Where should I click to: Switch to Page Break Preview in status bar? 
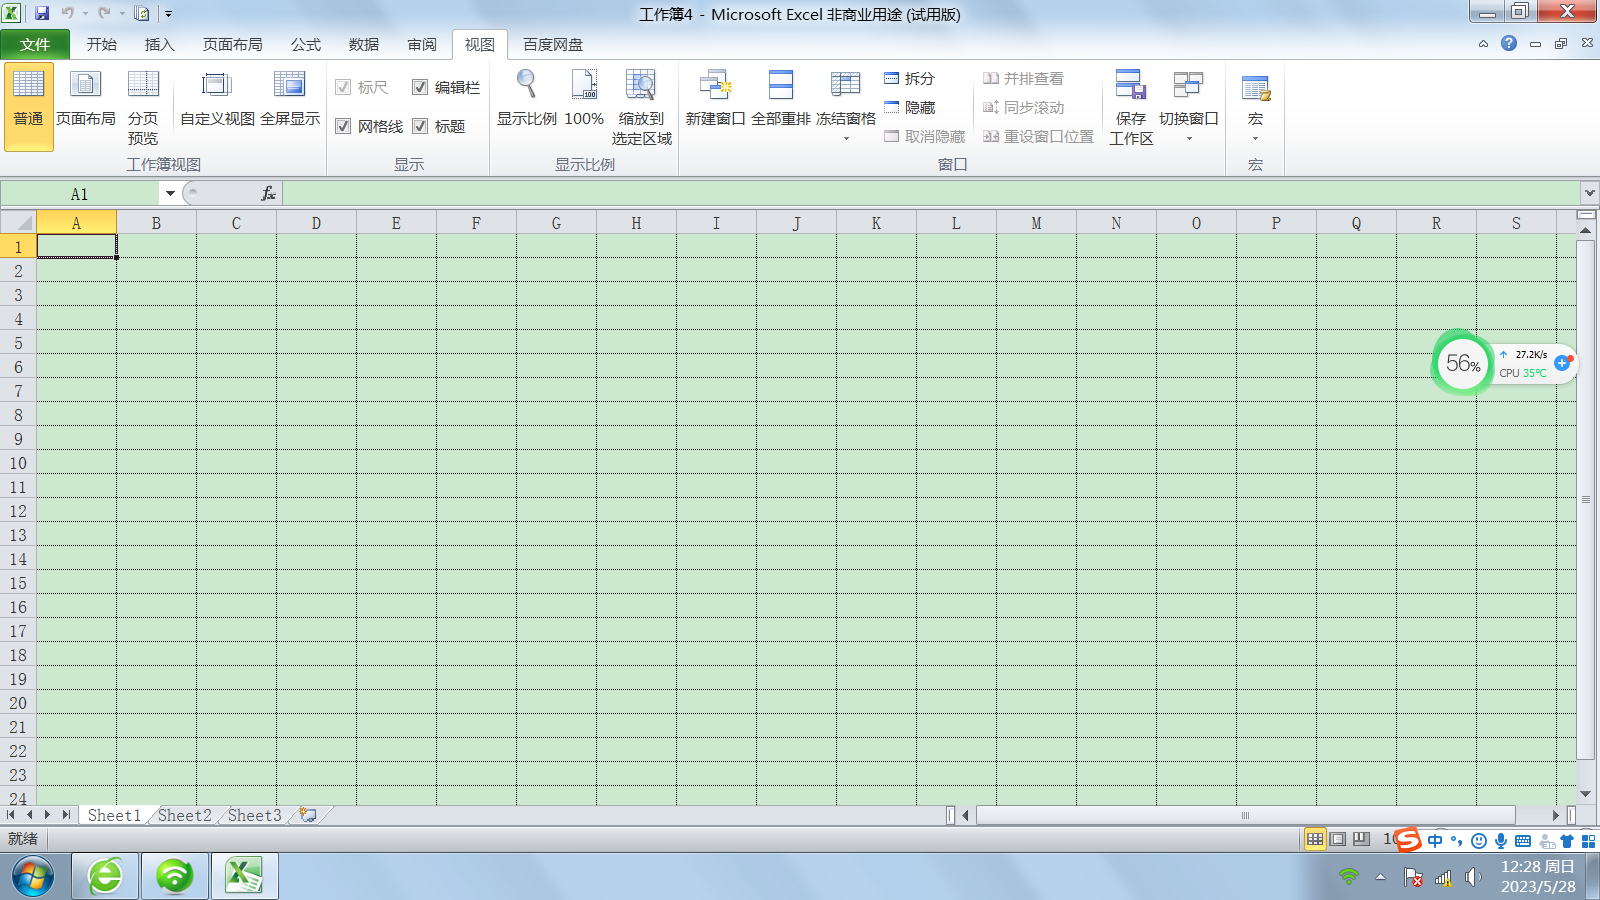pyautogui.click(x=1361, y=839)
